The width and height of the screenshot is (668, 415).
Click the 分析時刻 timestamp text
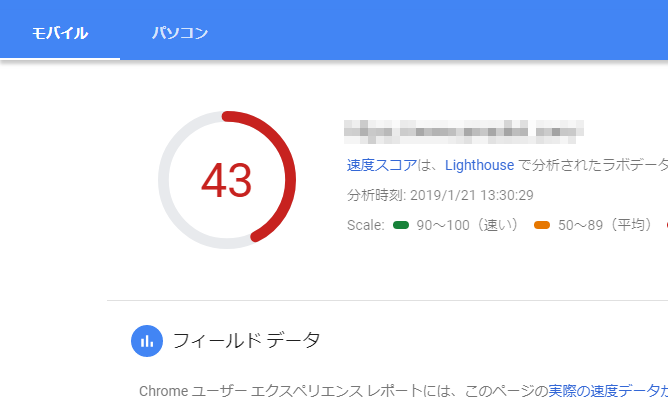(440, 195)
